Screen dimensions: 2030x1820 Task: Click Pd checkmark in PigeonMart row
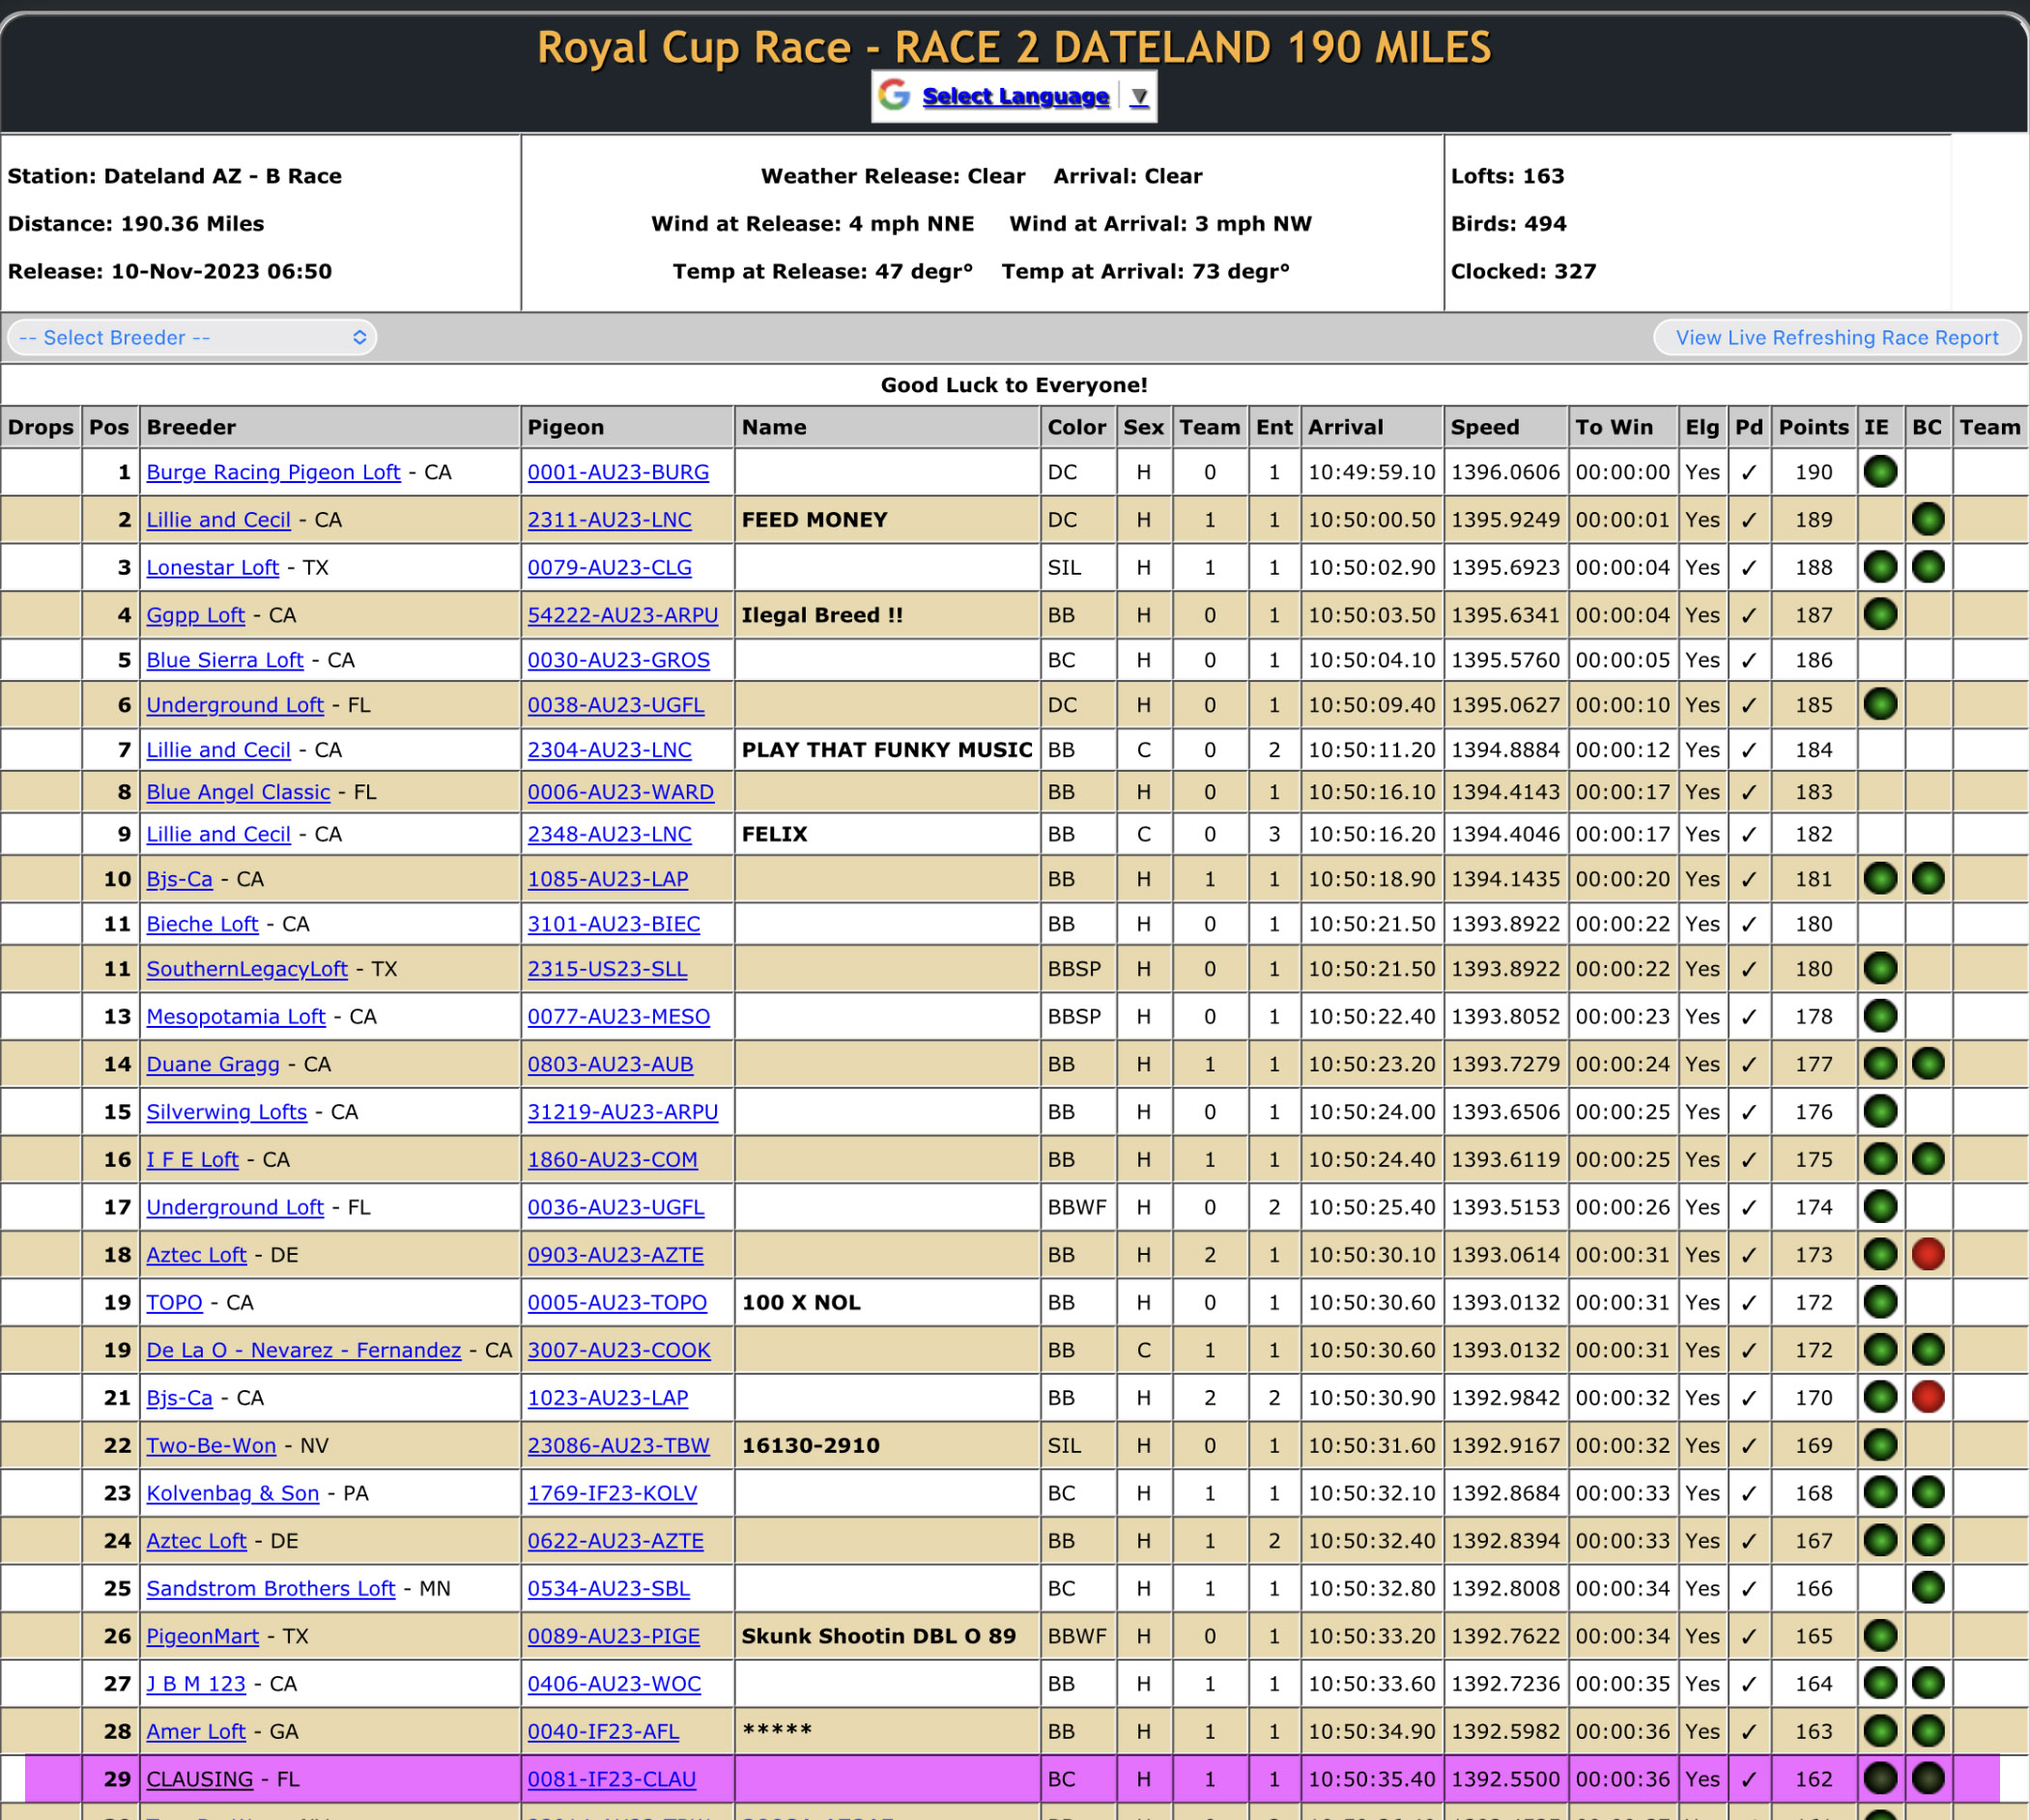point(1748,1637)
